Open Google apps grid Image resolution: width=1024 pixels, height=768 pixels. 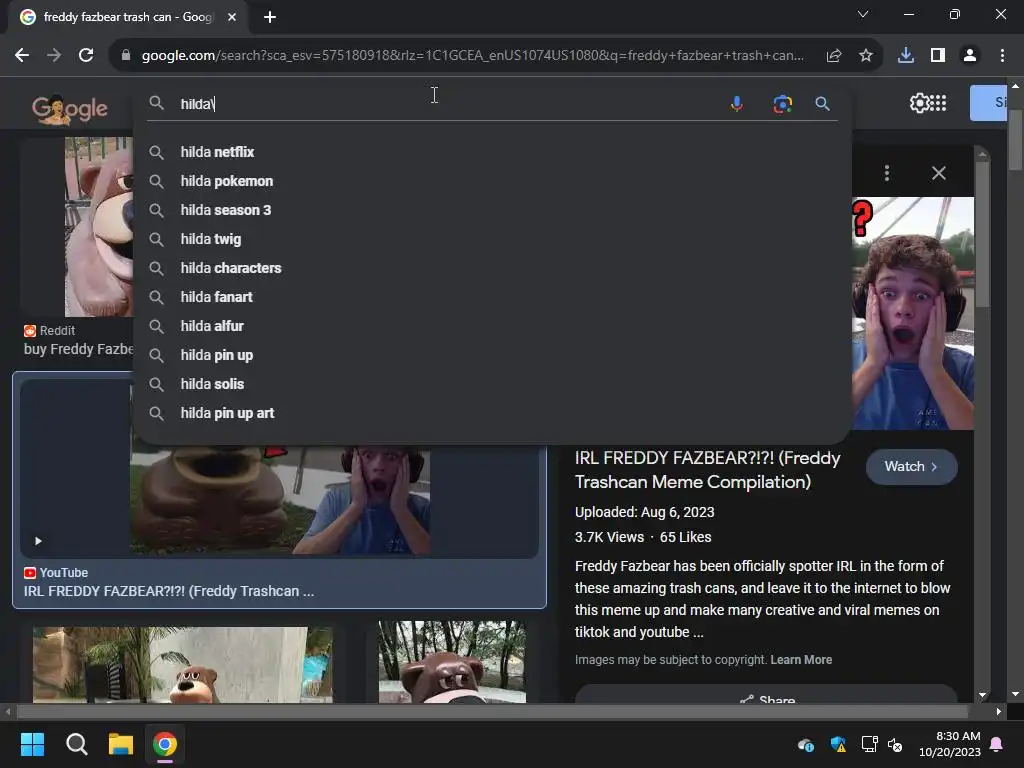(x=938, y=103)
